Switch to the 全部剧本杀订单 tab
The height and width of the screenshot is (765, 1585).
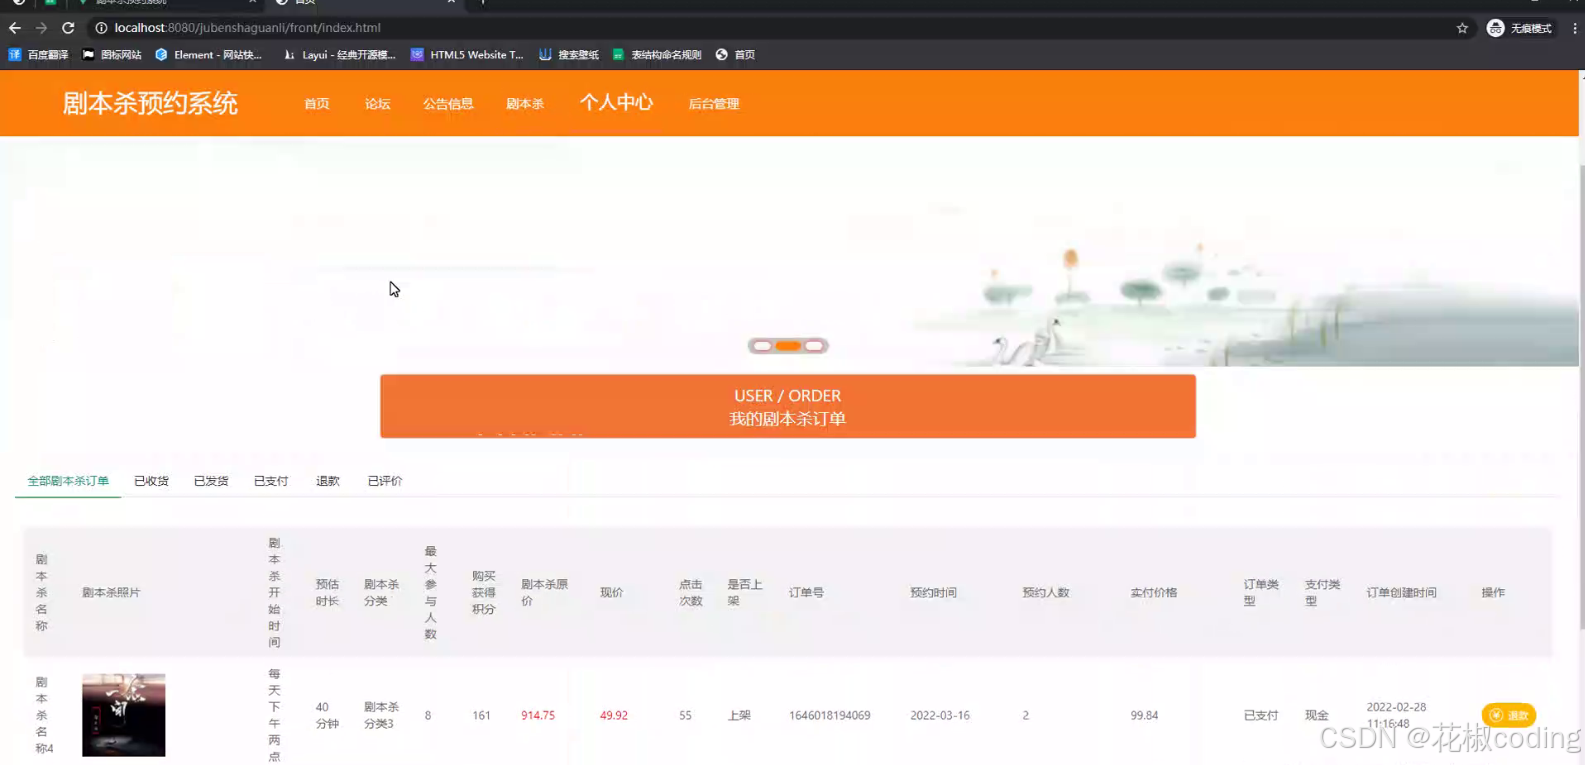(x=68, y=481)
